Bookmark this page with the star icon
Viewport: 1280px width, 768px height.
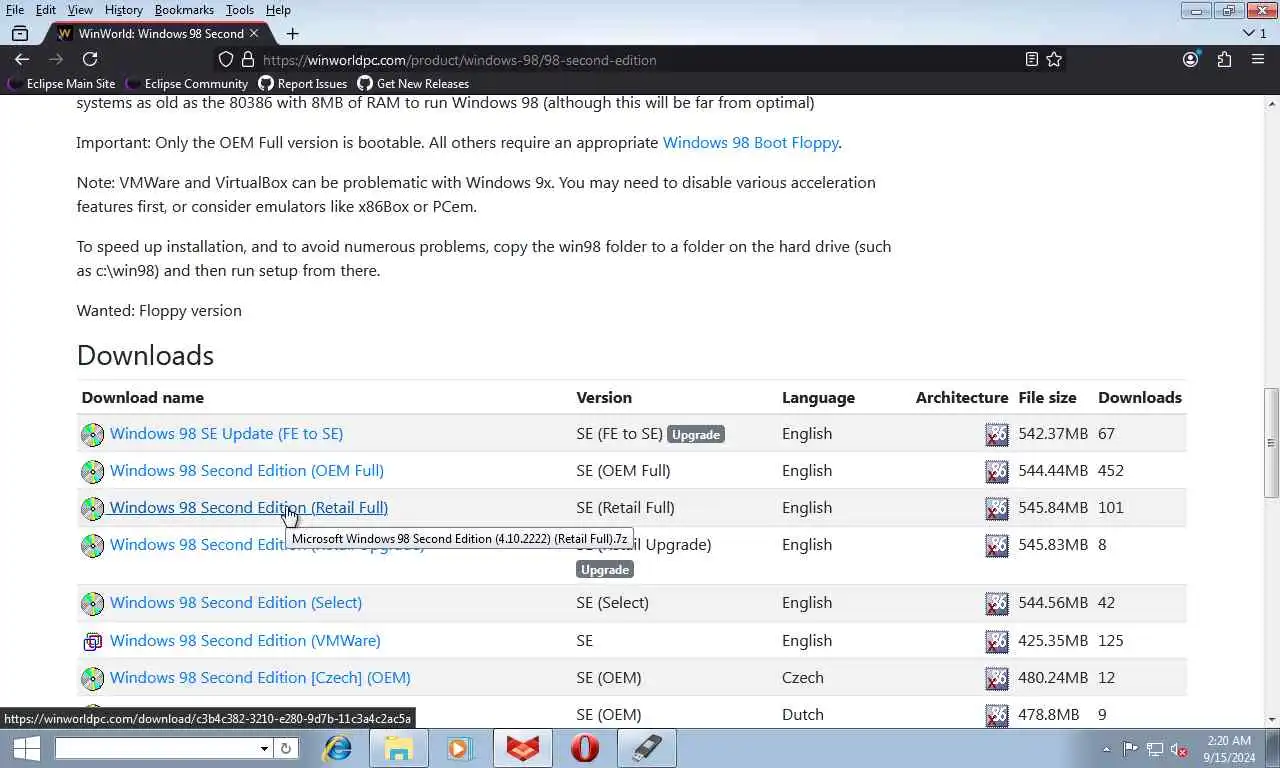pos(1054,60)
